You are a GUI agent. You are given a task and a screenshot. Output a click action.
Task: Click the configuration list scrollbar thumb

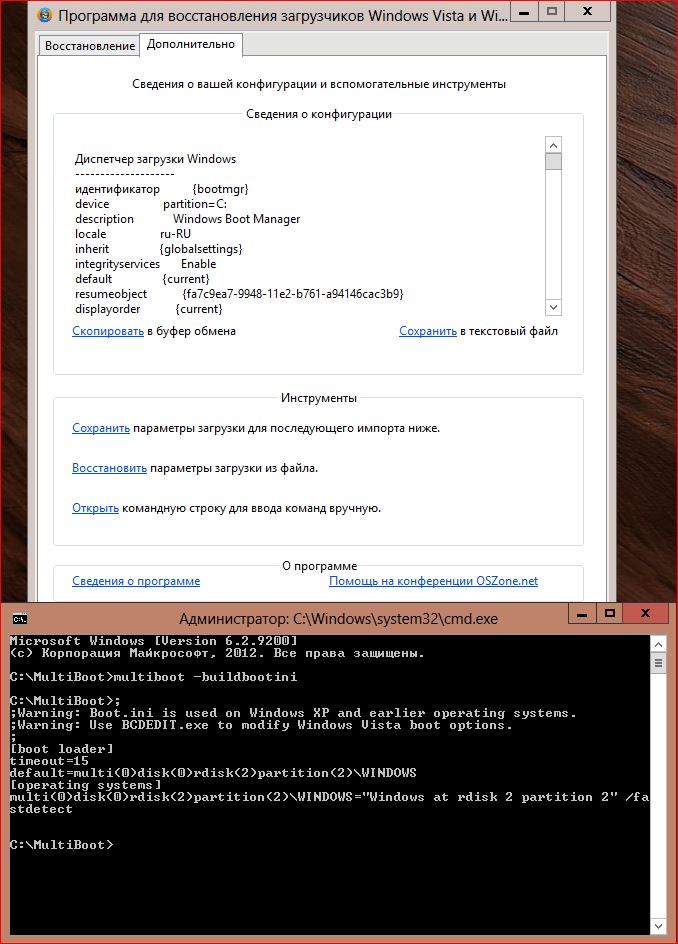[x=553, y=162]
